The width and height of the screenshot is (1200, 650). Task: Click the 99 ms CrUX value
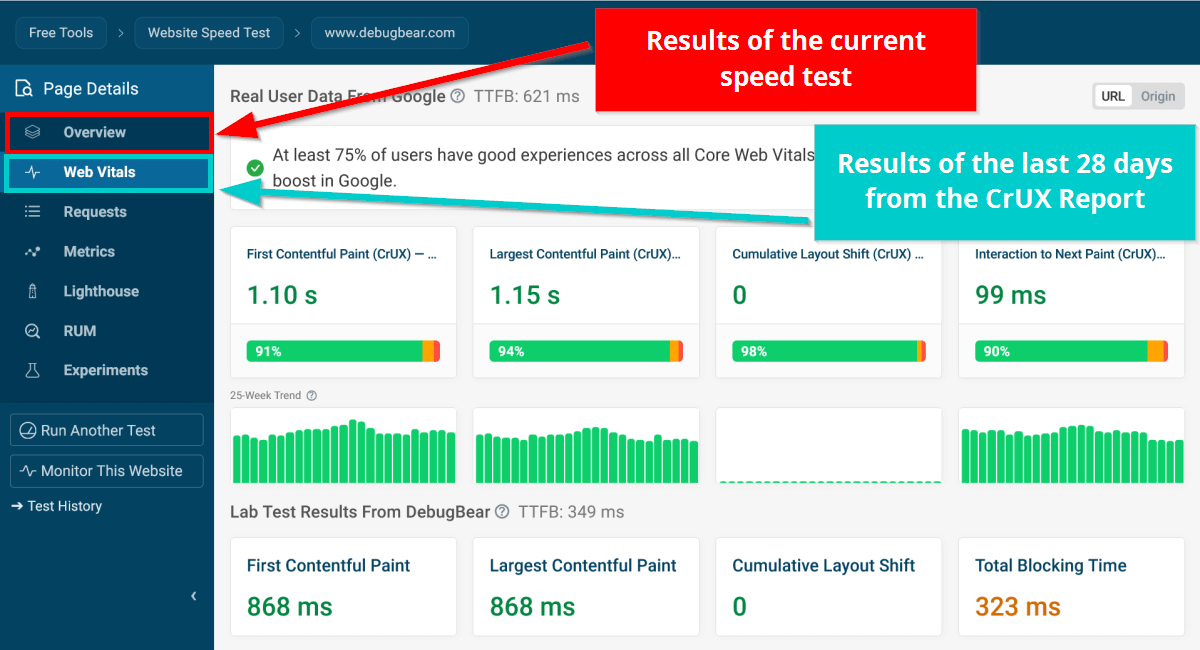click(x=1011, y=296)
